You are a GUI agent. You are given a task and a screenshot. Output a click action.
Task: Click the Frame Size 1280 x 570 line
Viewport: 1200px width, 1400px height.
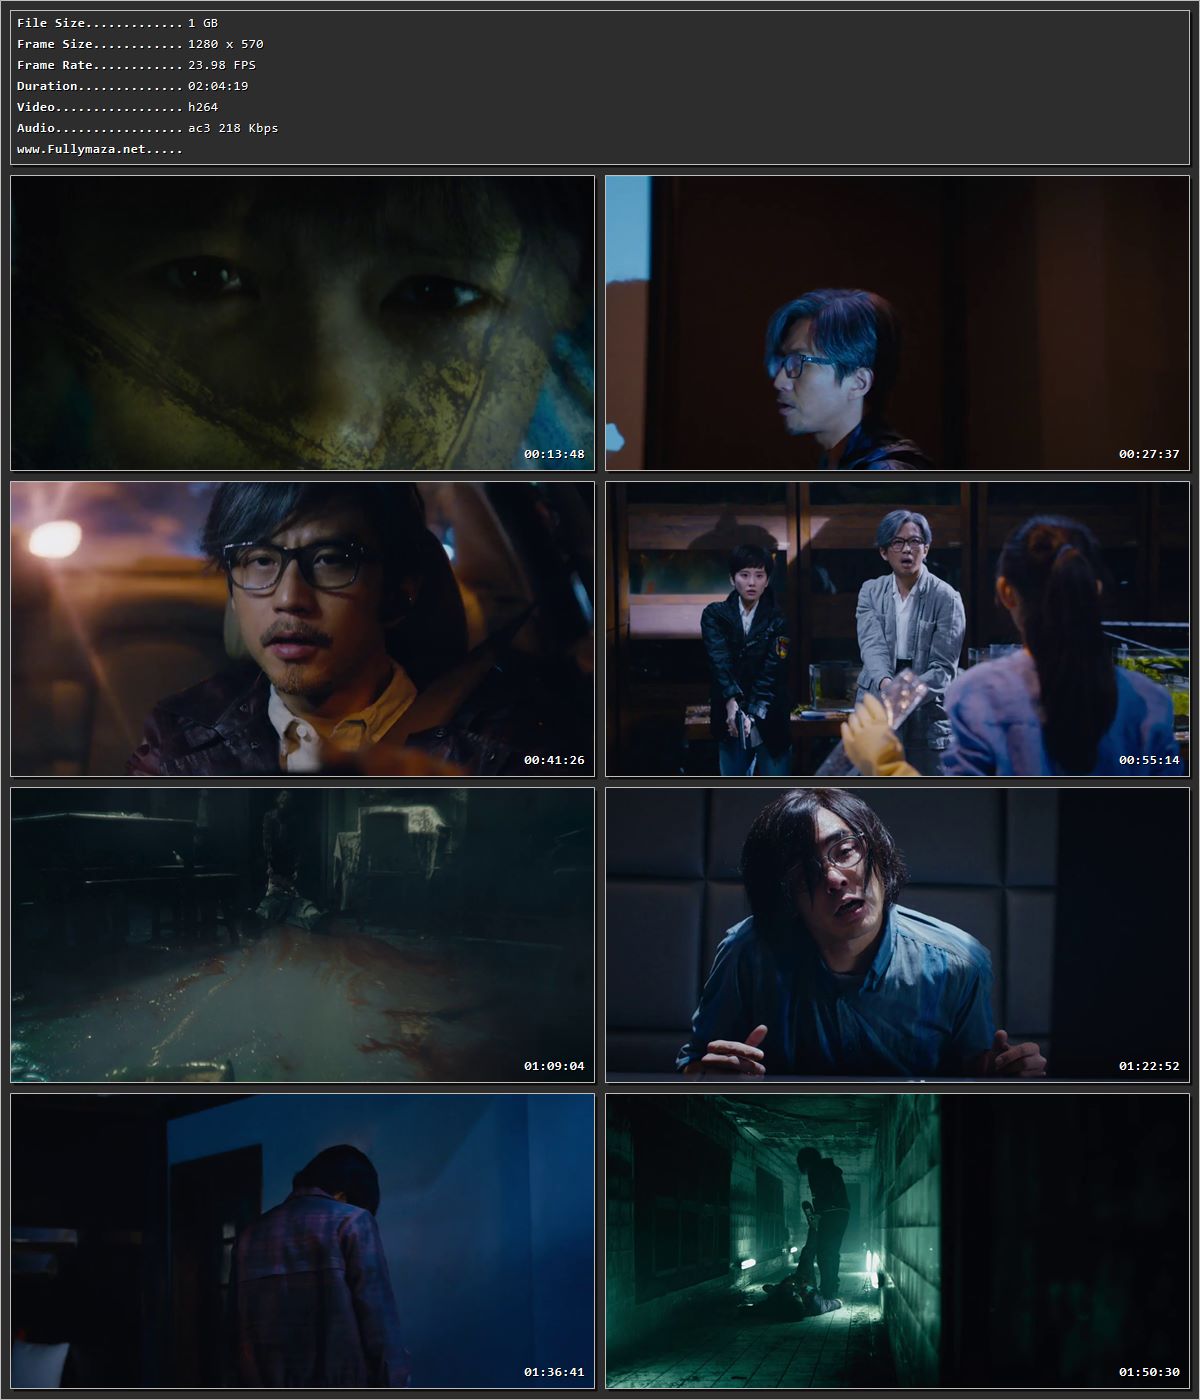click(x=140, y=44)
